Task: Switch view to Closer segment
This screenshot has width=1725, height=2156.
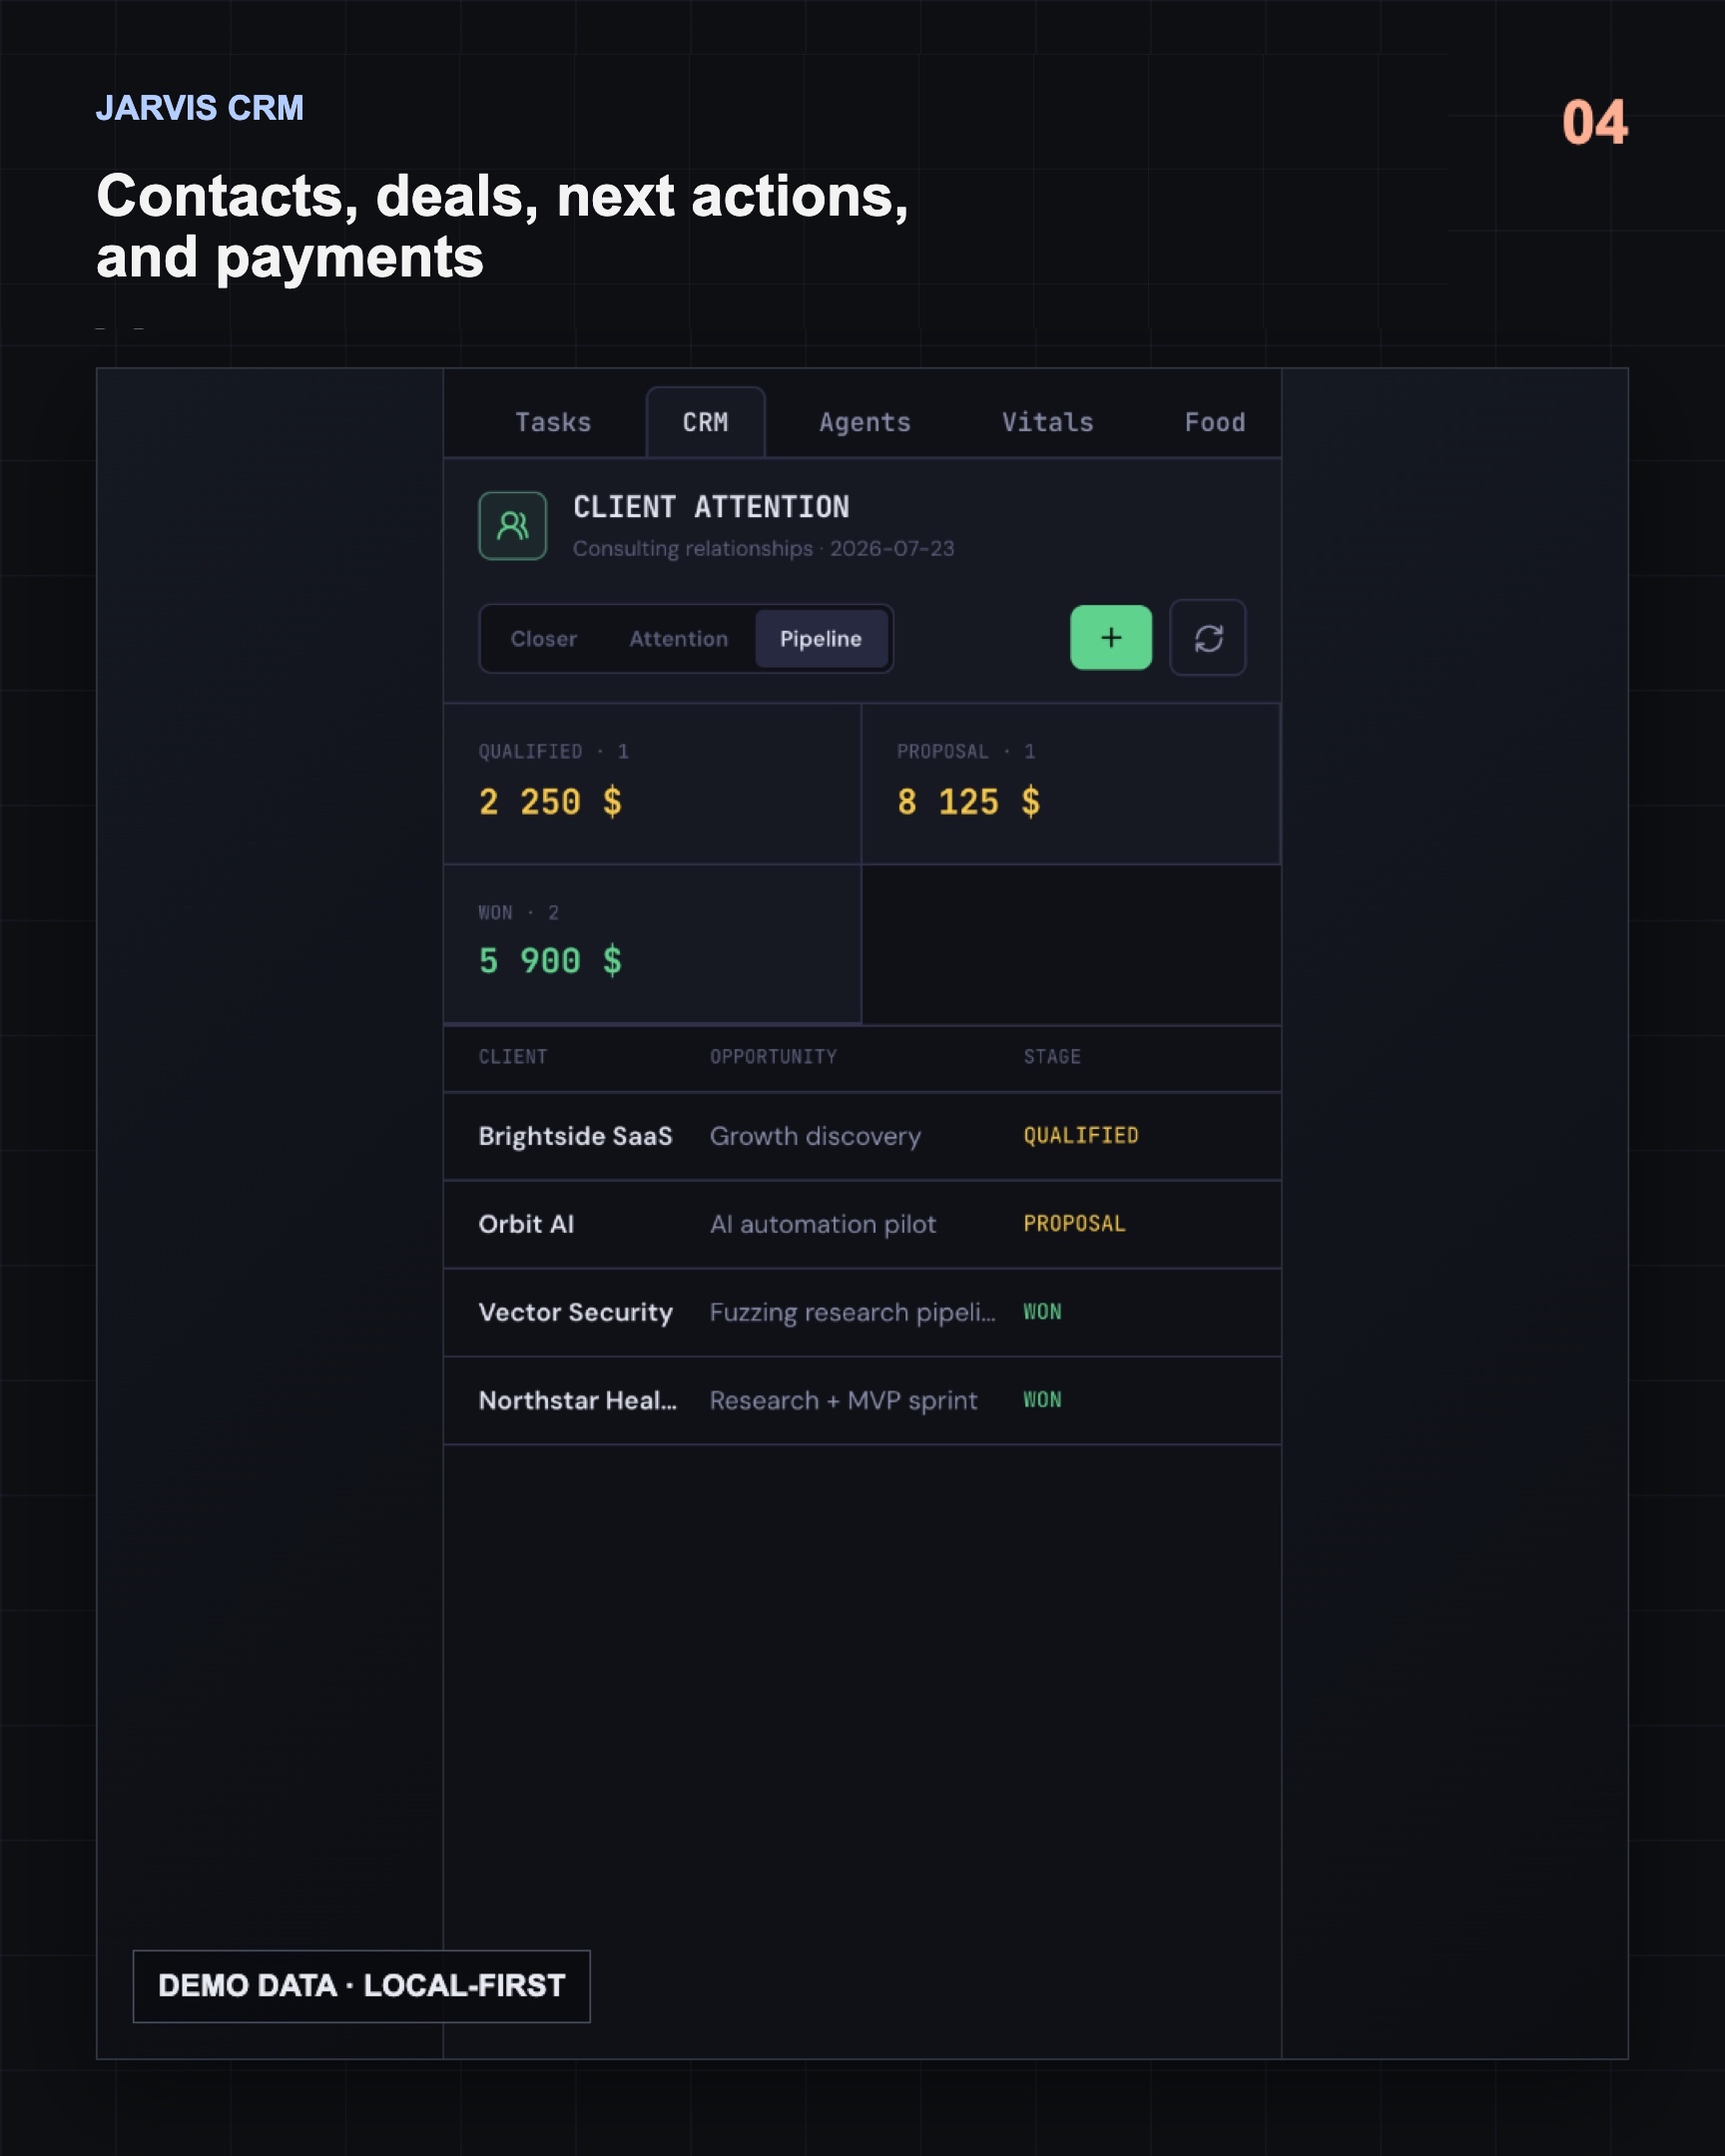Action: click(543, 639)
